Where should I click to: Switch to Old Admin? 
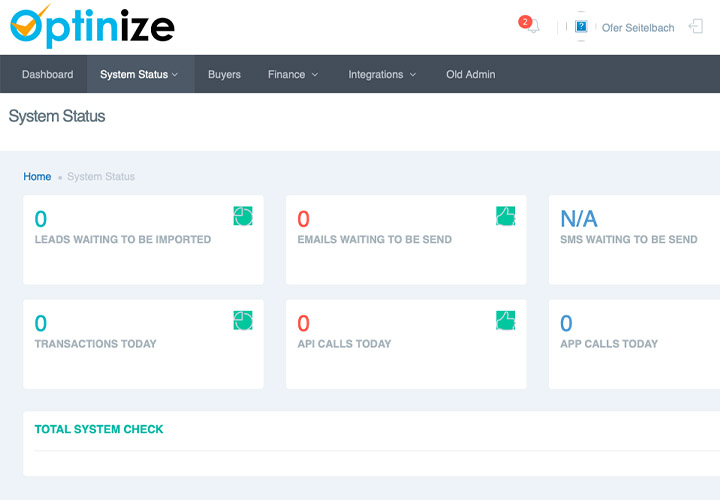coord(471,74)
